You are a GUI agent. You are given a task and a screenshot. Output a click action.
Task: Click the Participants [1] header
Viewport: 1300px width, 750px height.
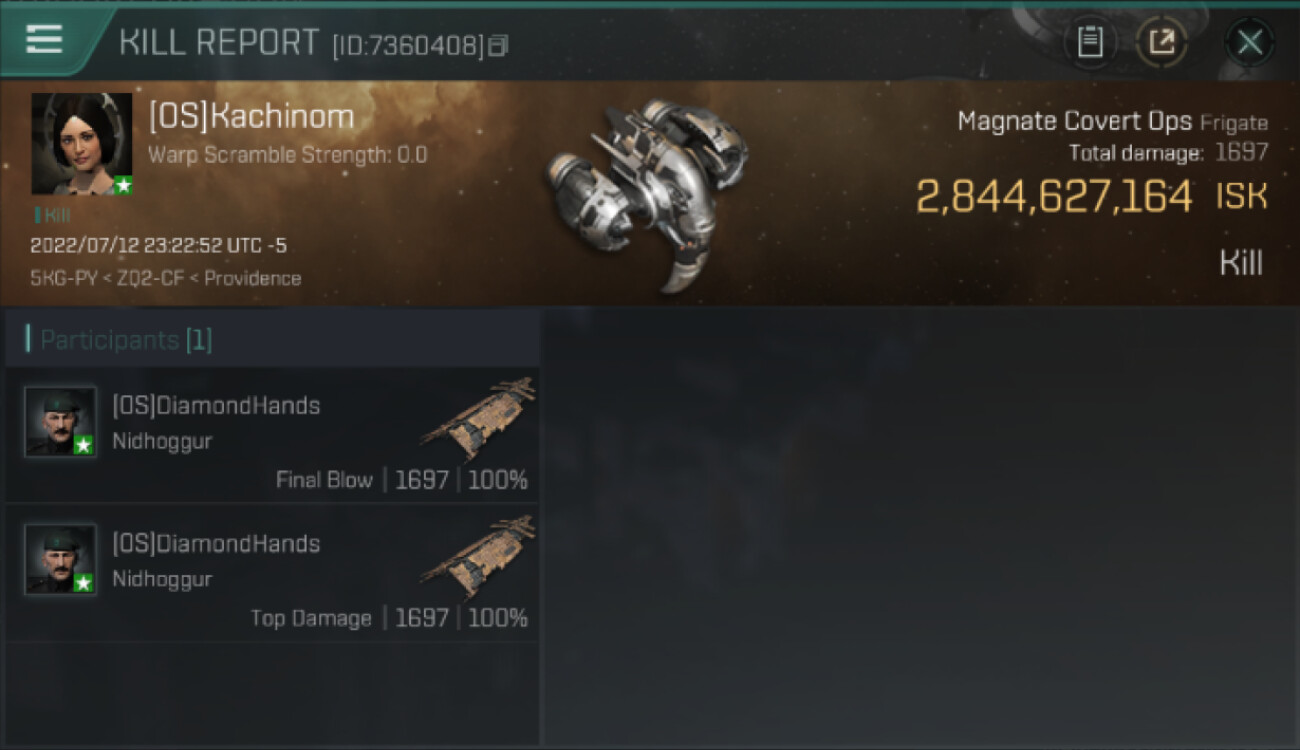click(x=126, y=340)
